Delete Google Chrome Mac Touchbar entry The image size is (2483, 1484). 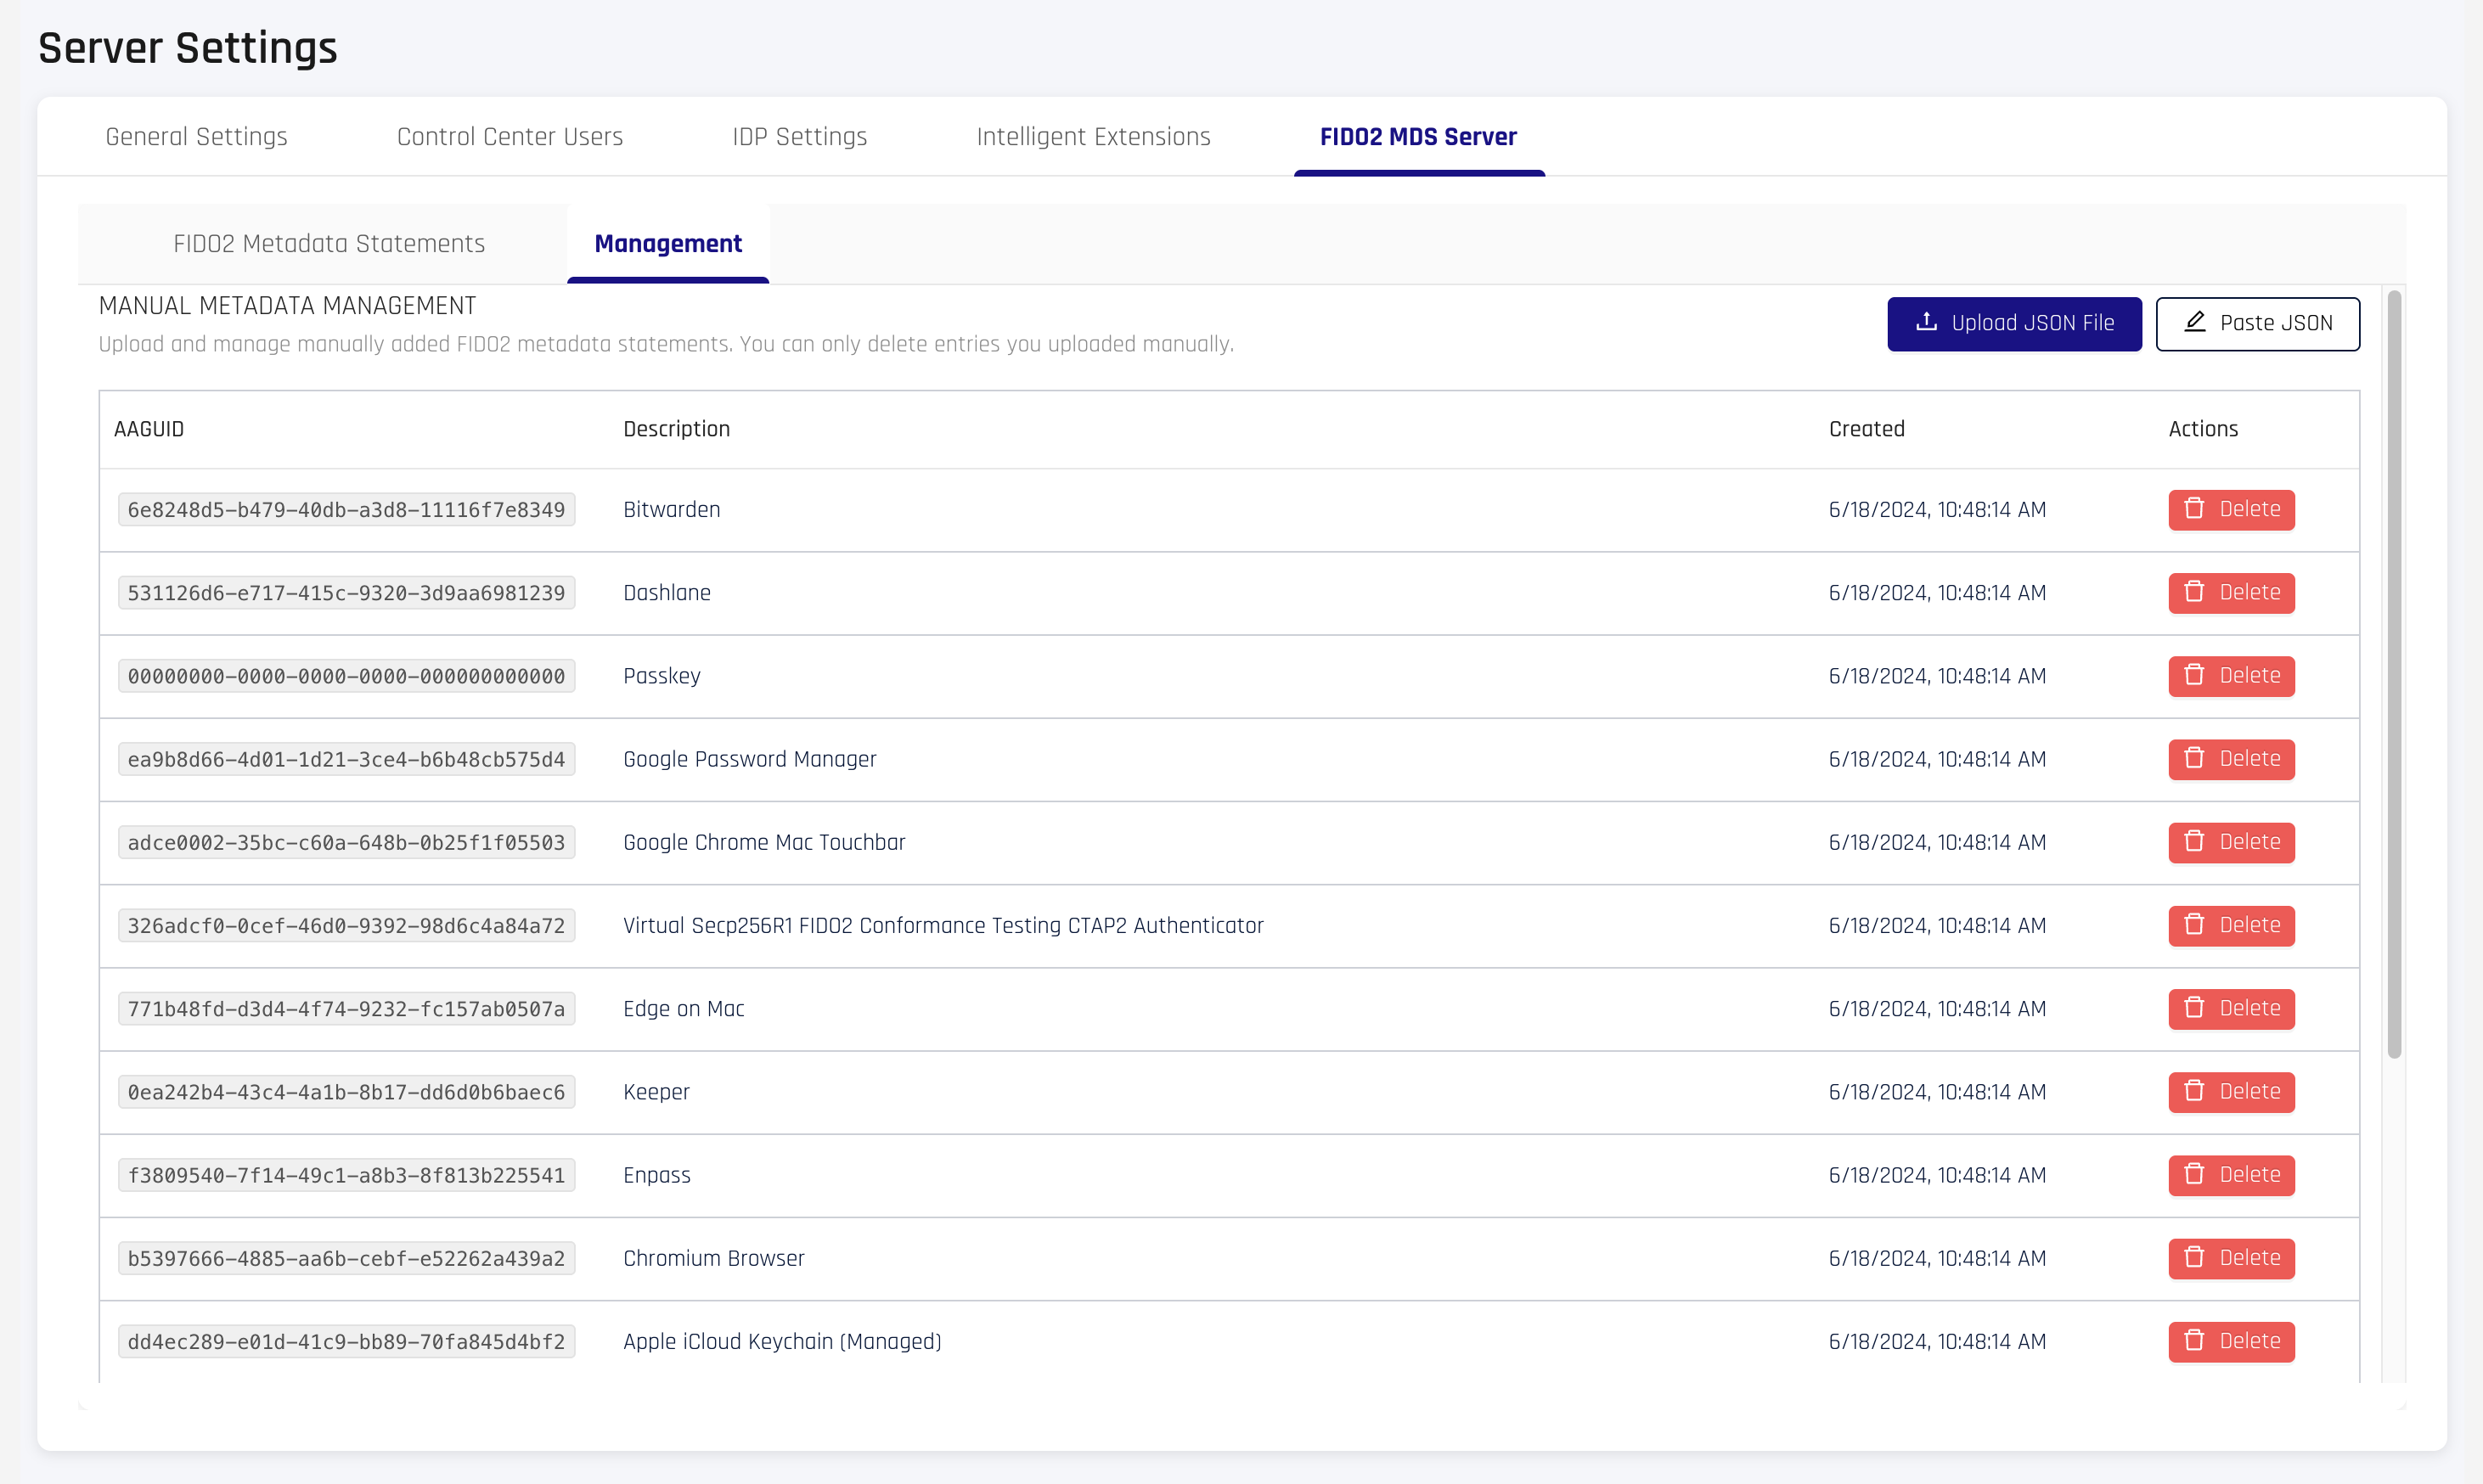pos(2231,842)
